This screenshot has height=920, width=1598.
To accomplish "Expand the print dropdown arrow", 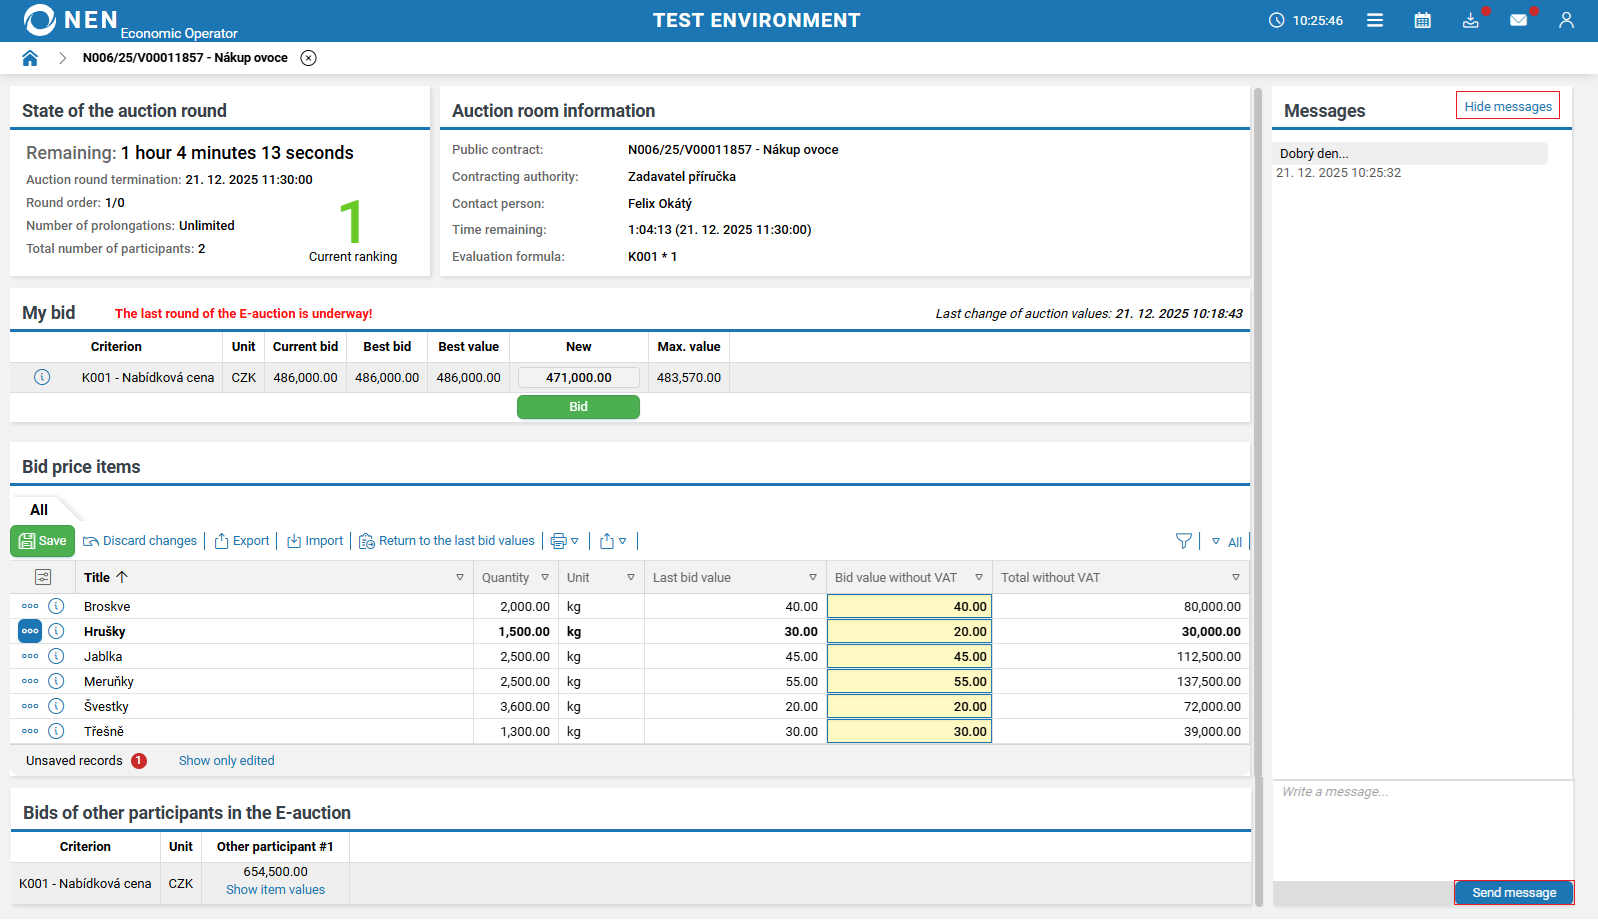I will click(575, 541).
